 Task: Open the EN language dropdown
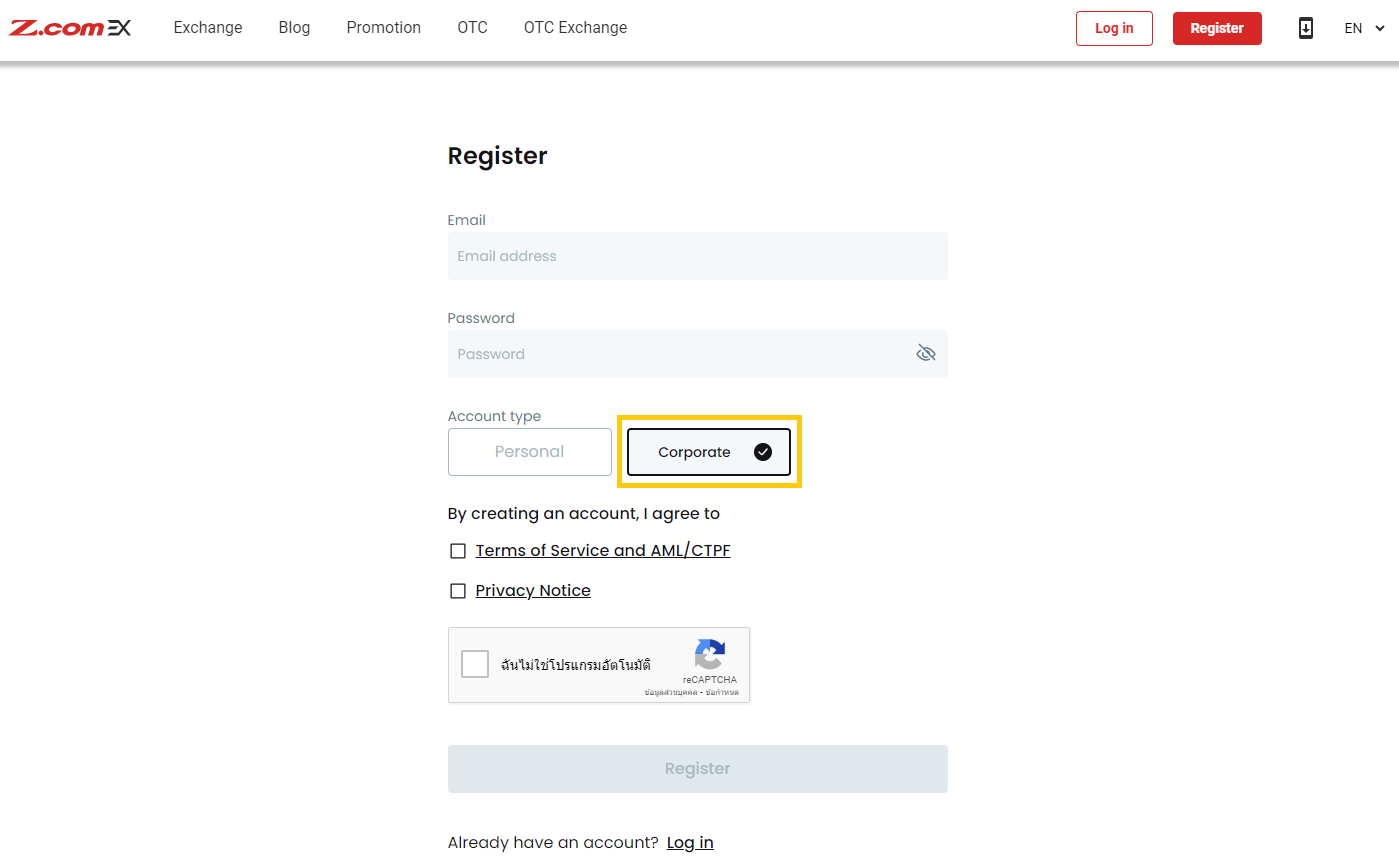(1353, 28)
